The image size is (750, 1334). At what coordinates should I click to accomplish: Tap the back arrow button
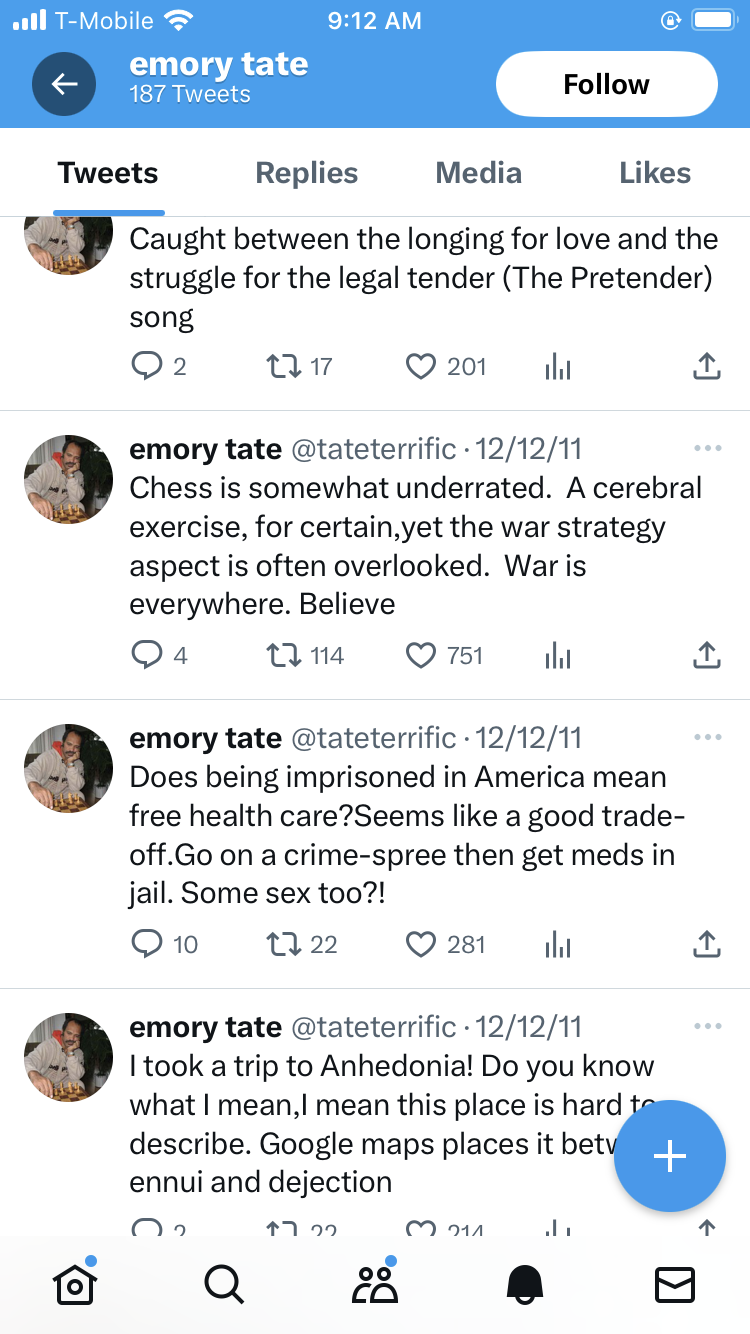click(x=64, y=84)
